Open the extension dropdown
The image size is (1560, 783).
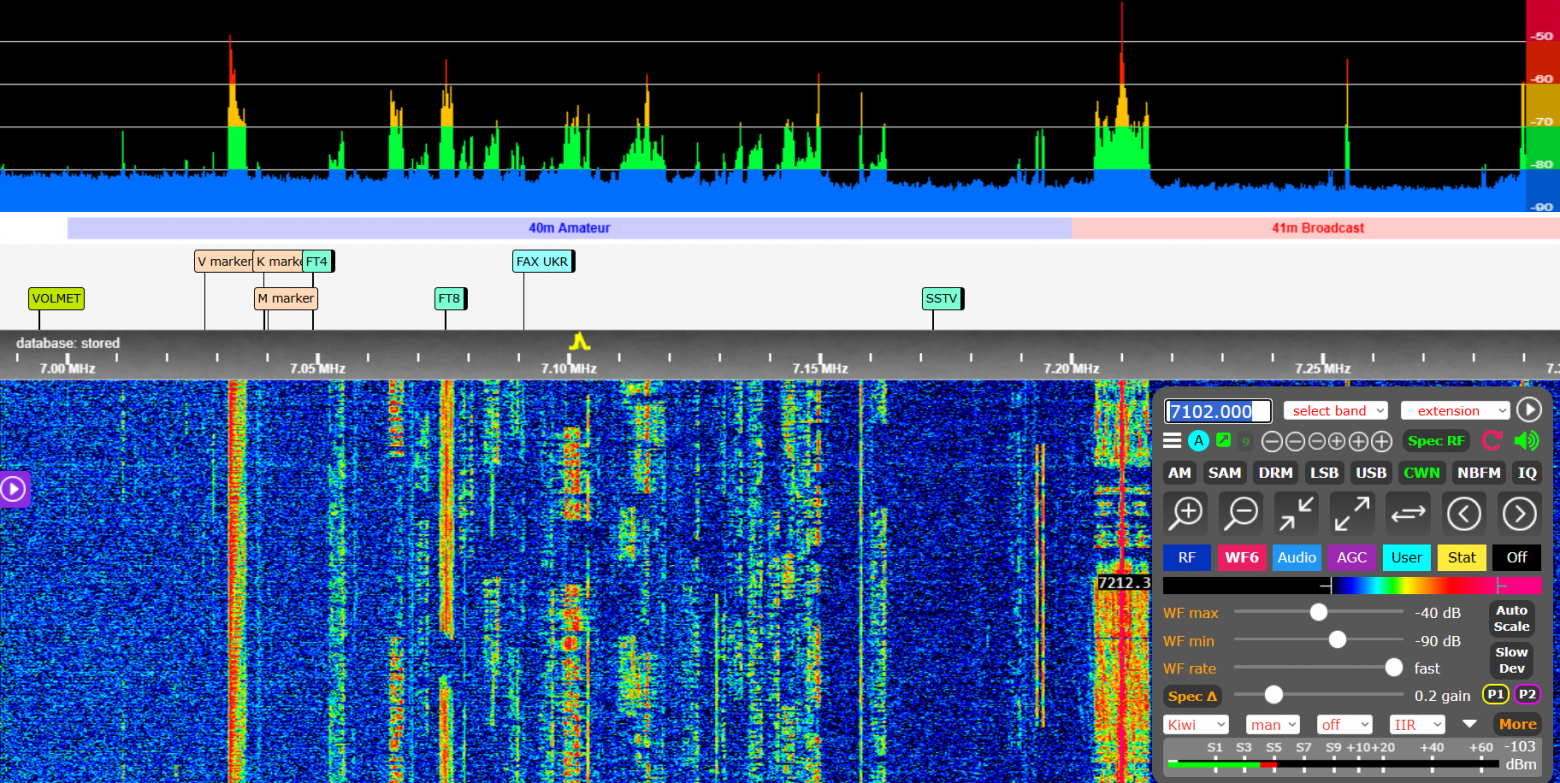coord(1455,410)
